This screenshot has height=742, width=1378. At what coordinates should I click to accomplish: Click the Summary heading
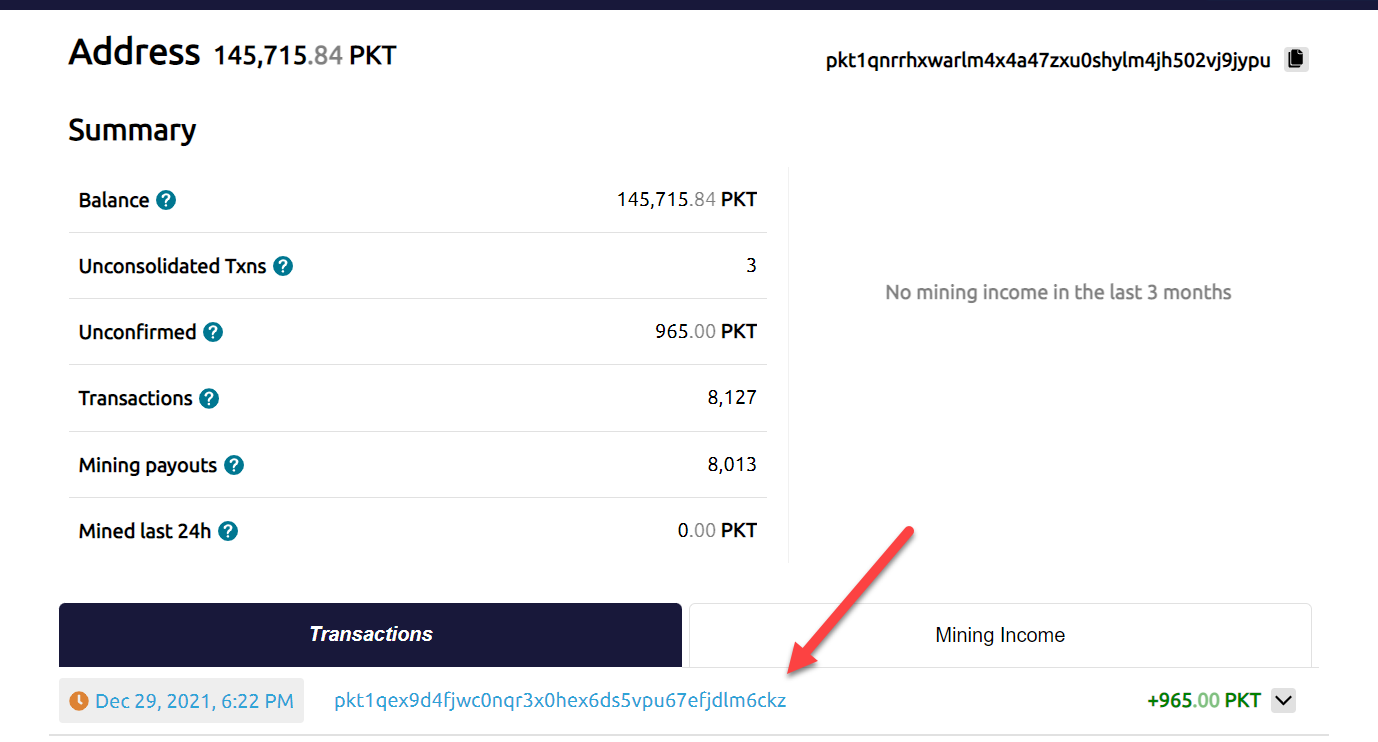tap(132, 130)
